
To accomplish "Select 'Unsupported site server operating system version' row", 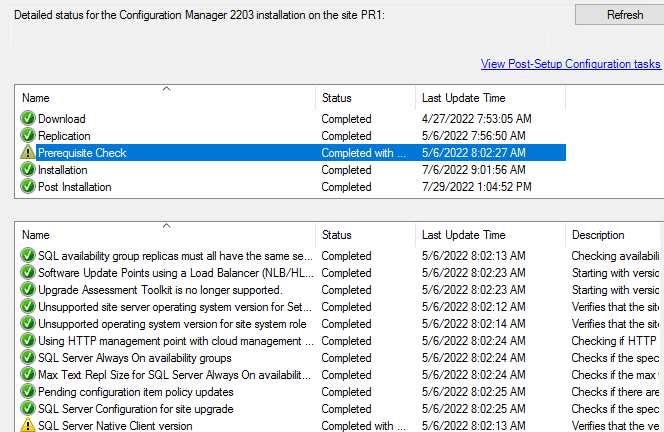I will pyautogui.click(x=342, y=307).
